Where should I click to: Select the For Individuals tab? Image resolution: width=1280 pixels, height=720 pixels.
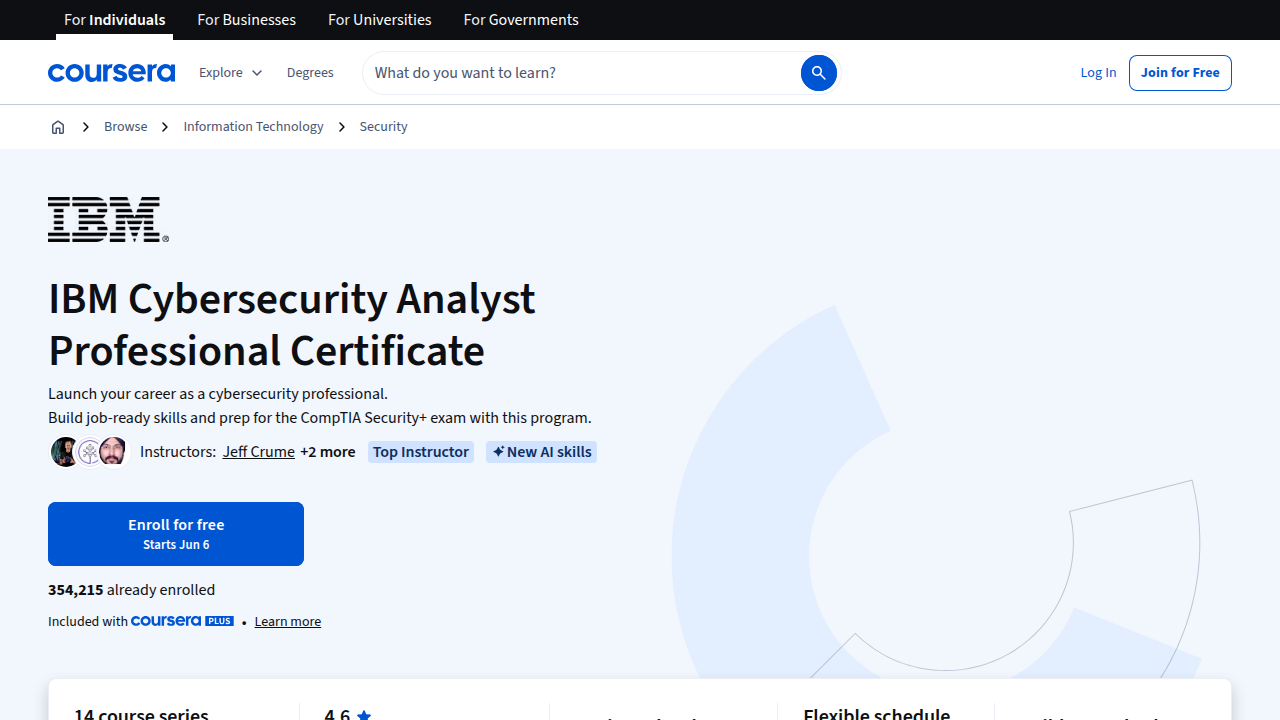(x=114, y=20)
